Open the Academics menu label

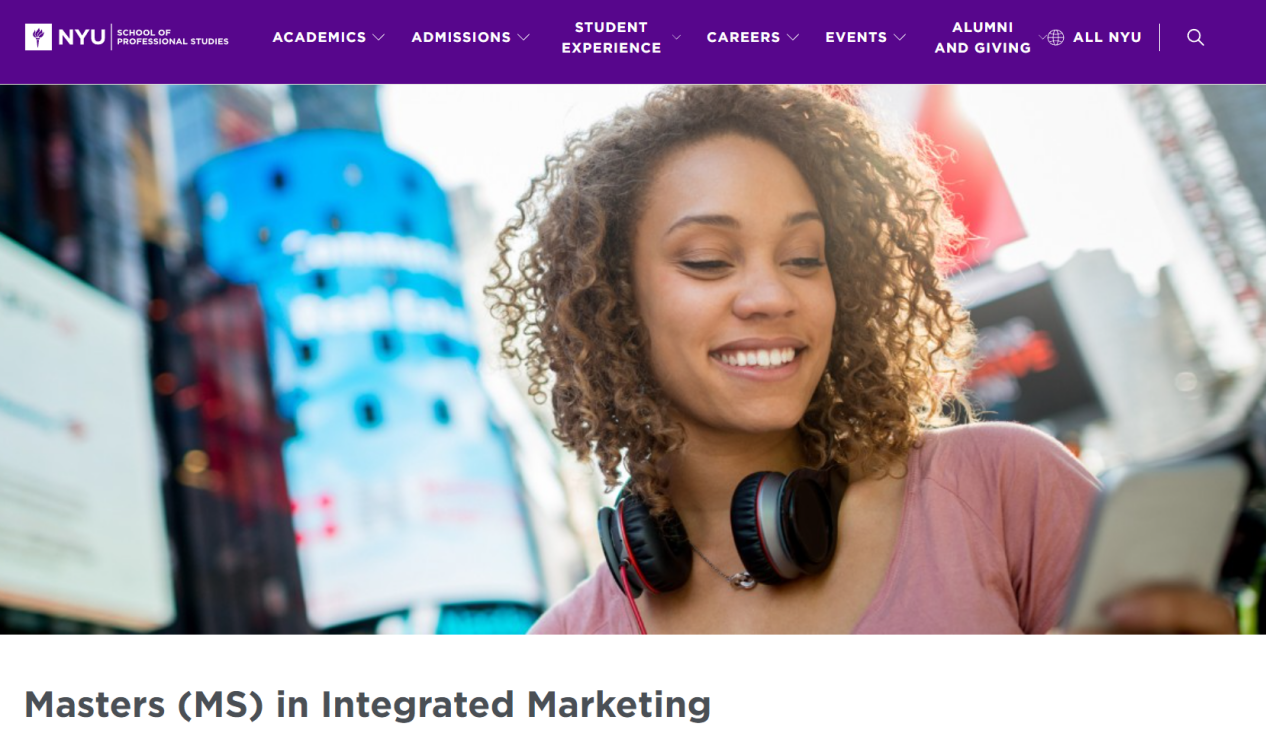319,37
